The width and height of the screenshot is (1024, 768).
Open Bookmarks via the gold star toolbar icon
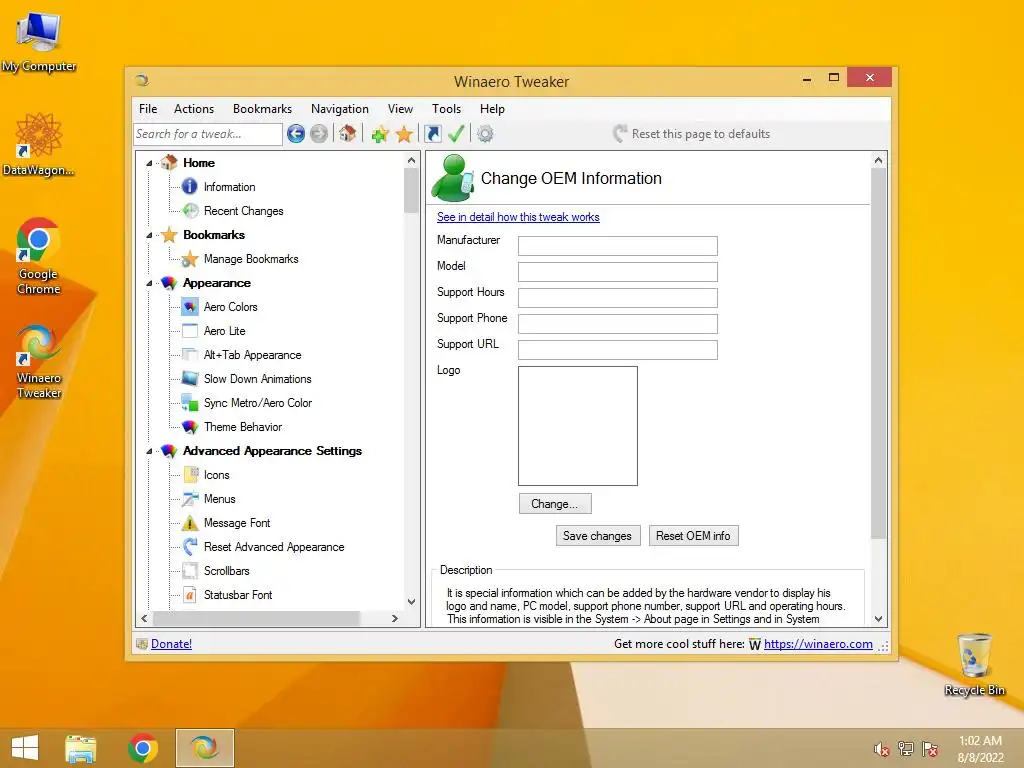tap(404, 134)
